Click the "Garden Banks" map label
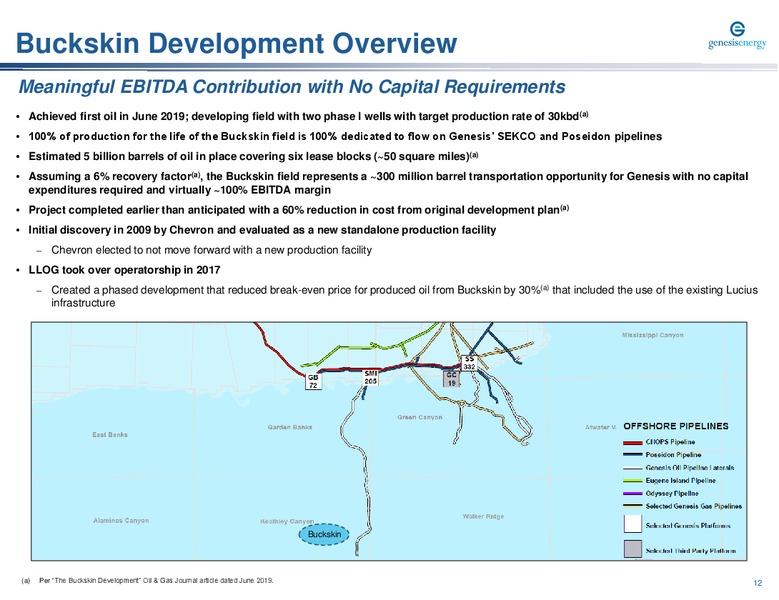This screenshot has height=600, width=779. tap(290, 427)
